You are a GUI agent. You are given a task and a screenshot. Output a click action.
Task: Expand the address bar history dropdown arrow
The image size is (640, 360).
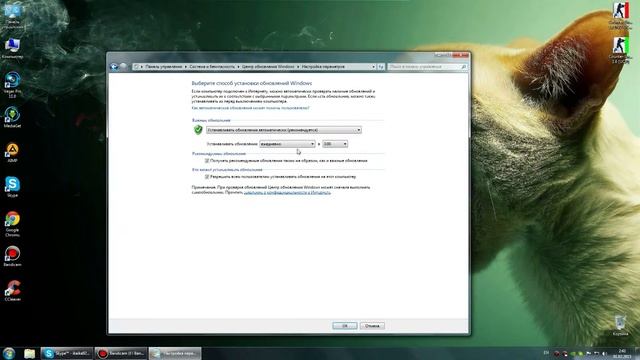click(x=373, y=67)
